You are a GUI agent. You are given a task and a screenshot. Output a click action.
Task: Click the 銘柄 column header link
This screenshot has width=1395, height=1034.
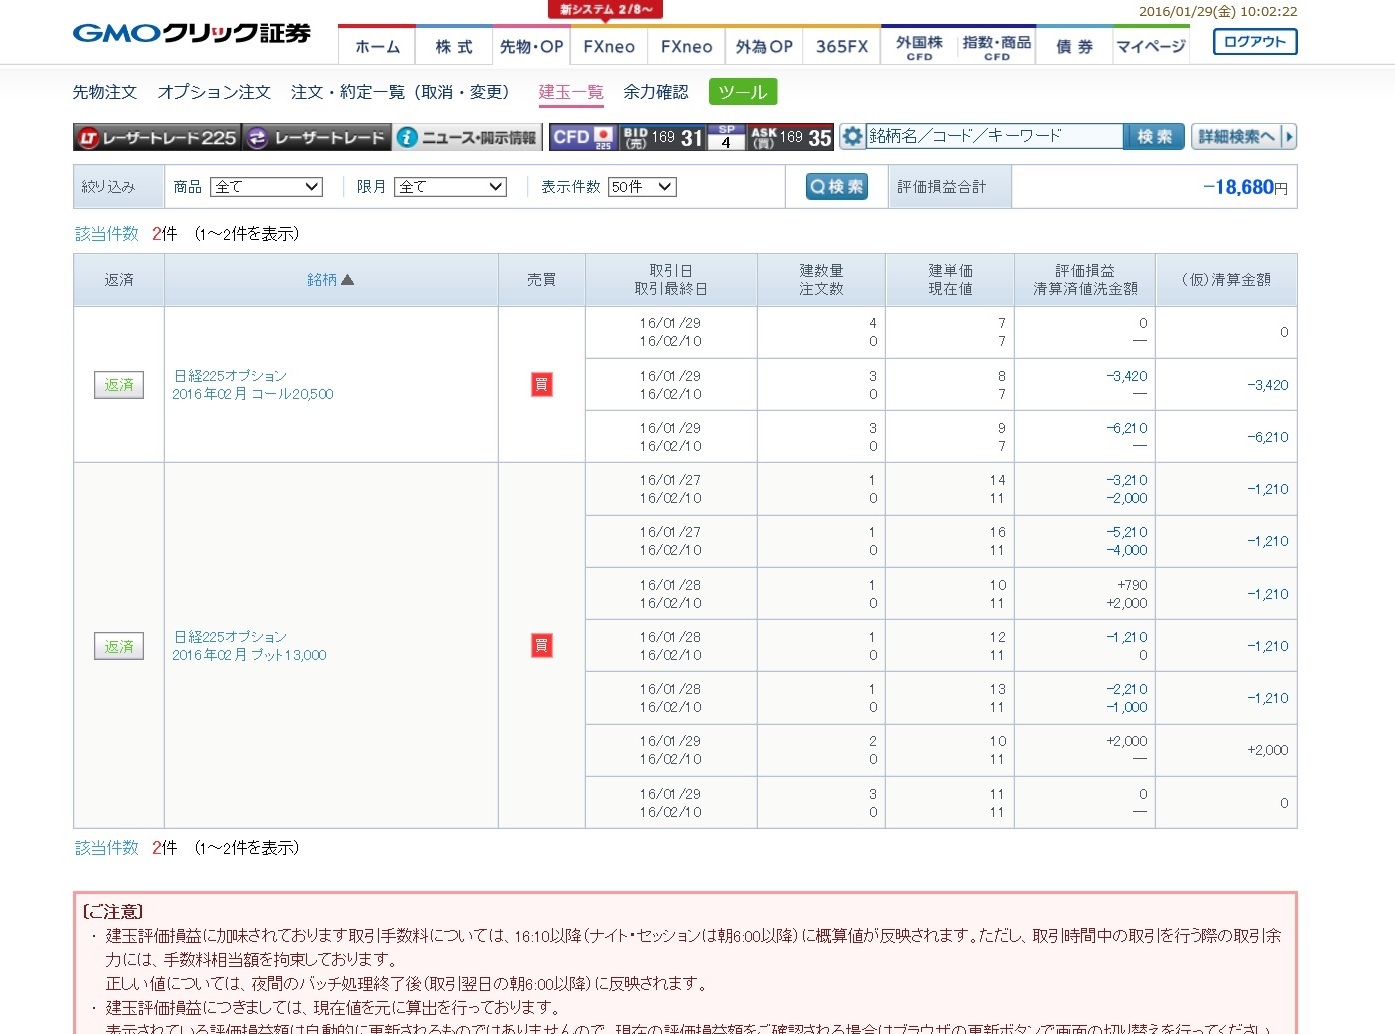click(322, 280)
